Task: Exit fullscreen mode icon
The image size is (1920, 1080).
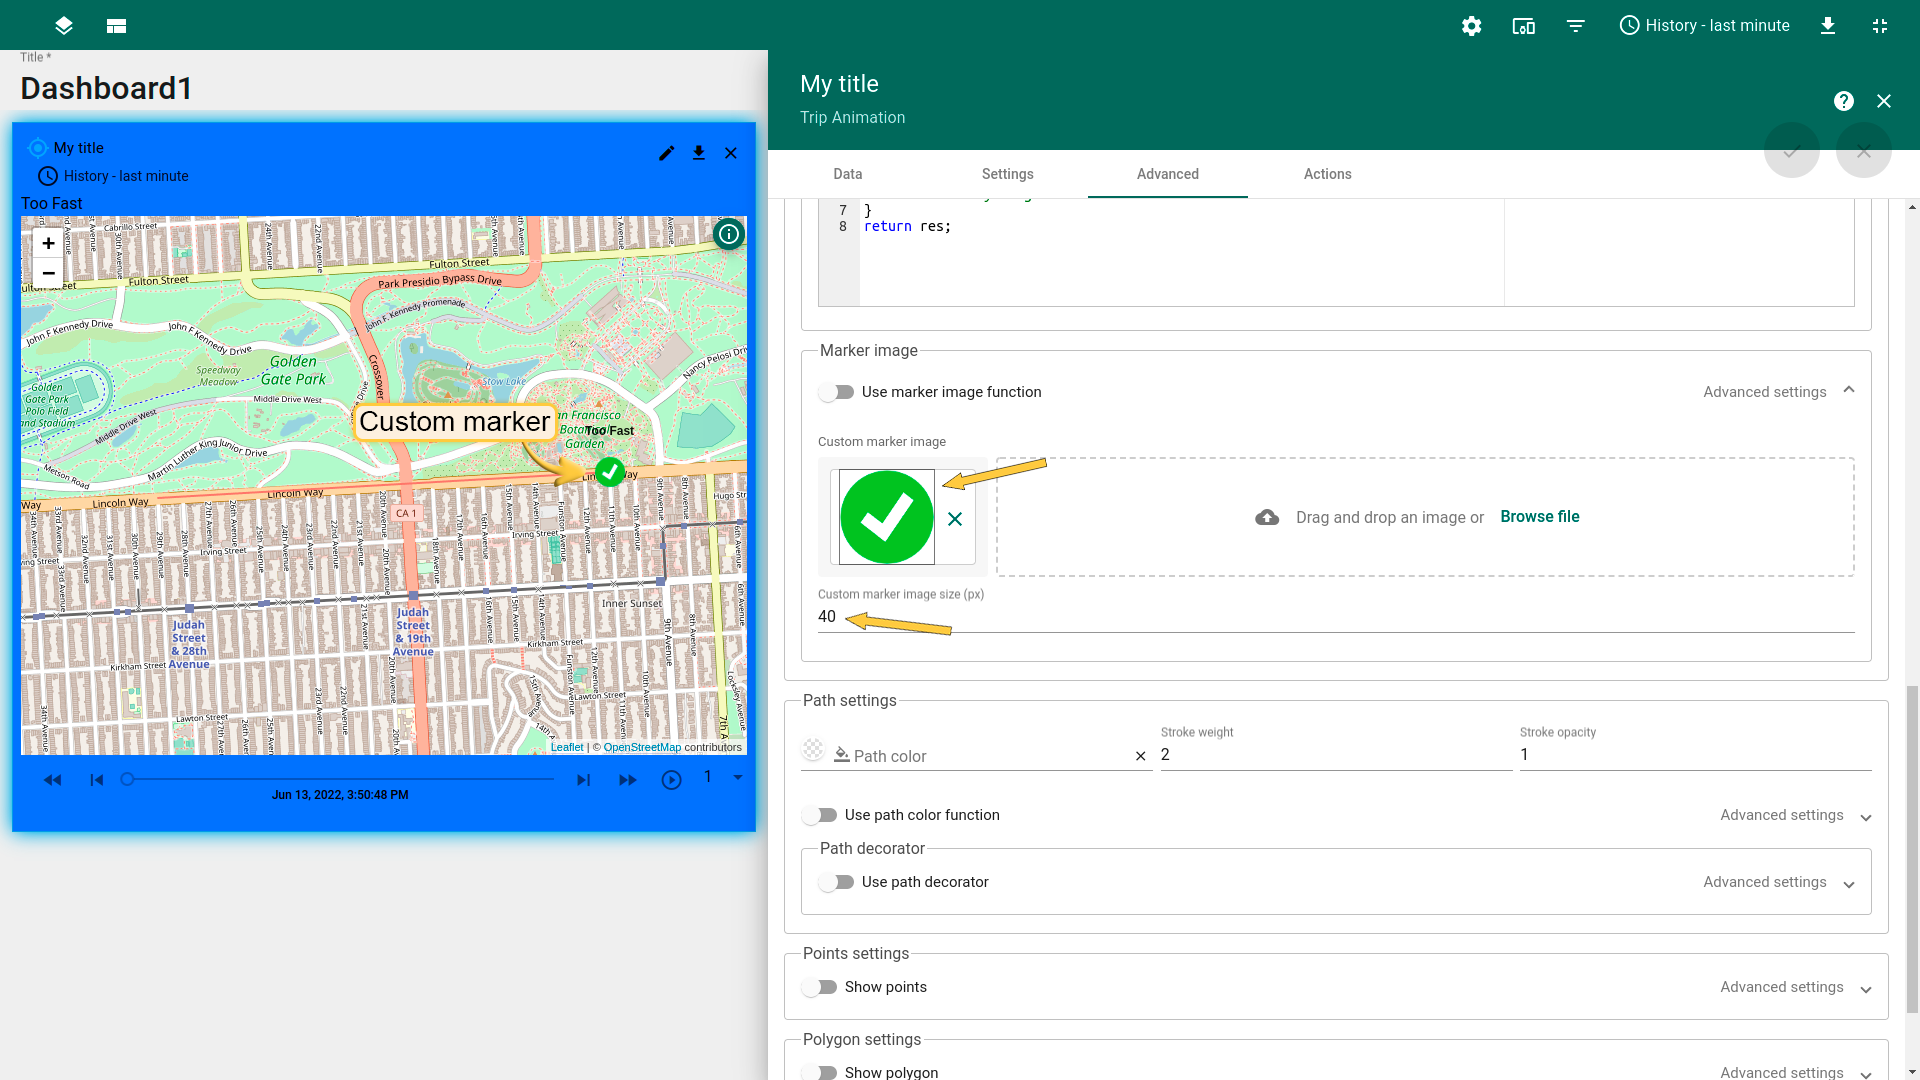Action: tap(1880, 26)
